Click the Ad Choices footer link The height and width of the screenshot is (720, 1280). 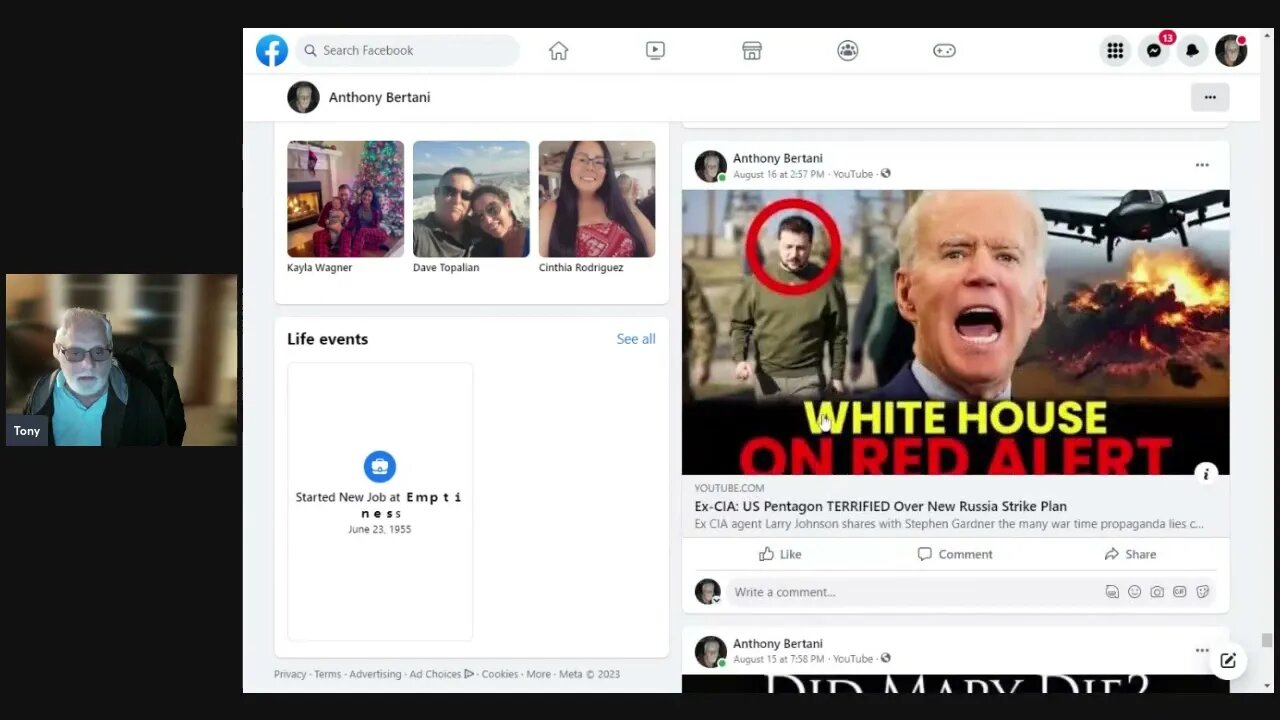coord(441,674)
